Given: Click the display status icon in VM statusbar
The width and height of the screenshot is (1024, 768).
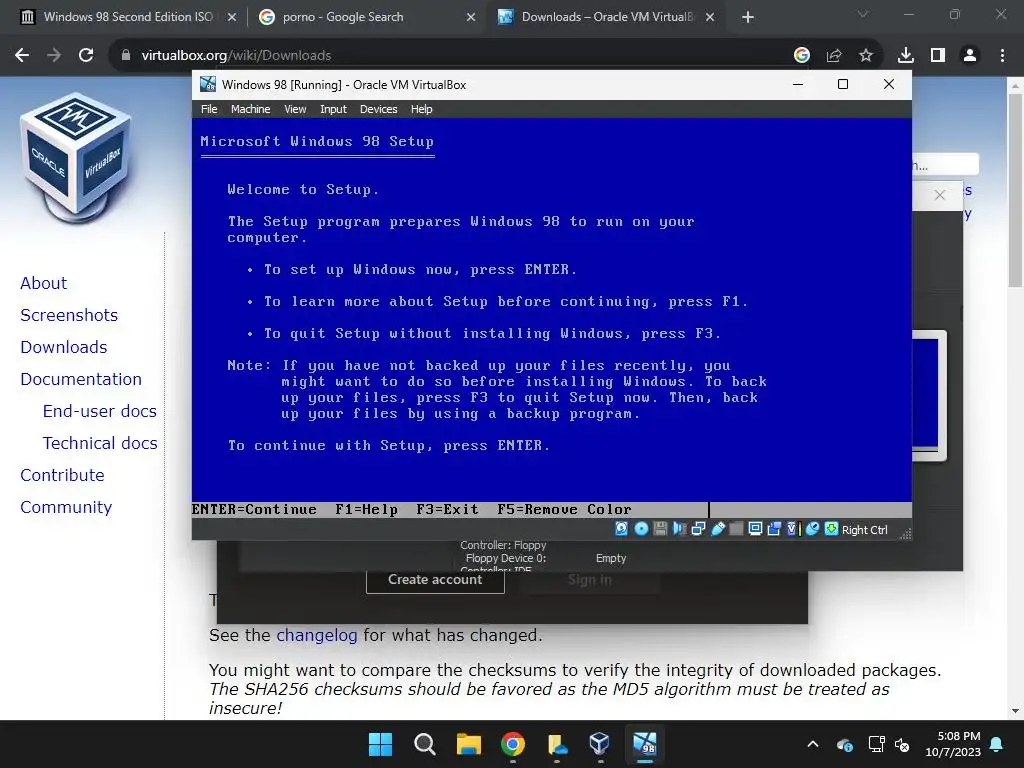Looking at the screenshot, I should click(x=755, y=529).
